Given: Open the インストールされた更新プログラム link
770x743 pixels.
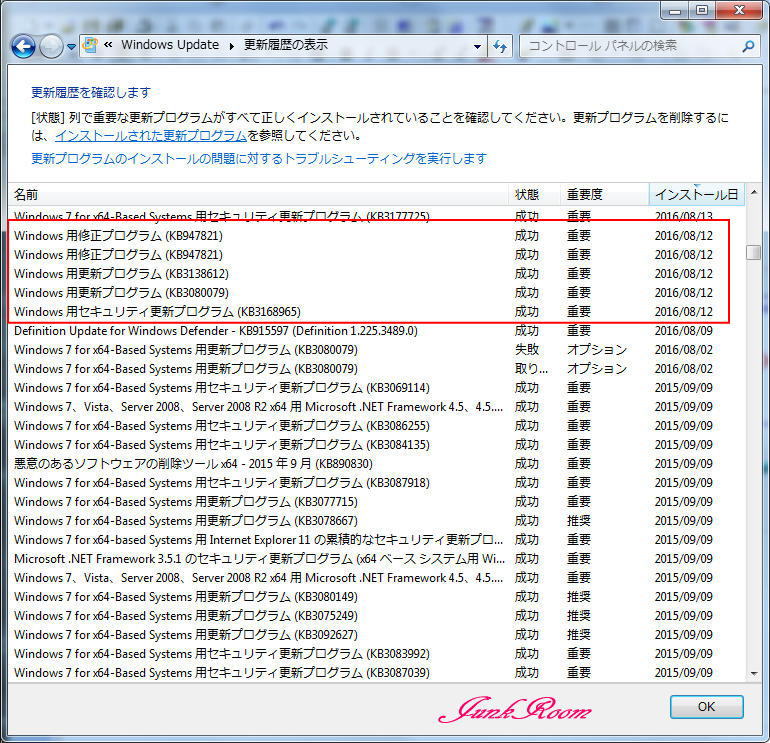Looking at the screenshot, I should [151, 136].
